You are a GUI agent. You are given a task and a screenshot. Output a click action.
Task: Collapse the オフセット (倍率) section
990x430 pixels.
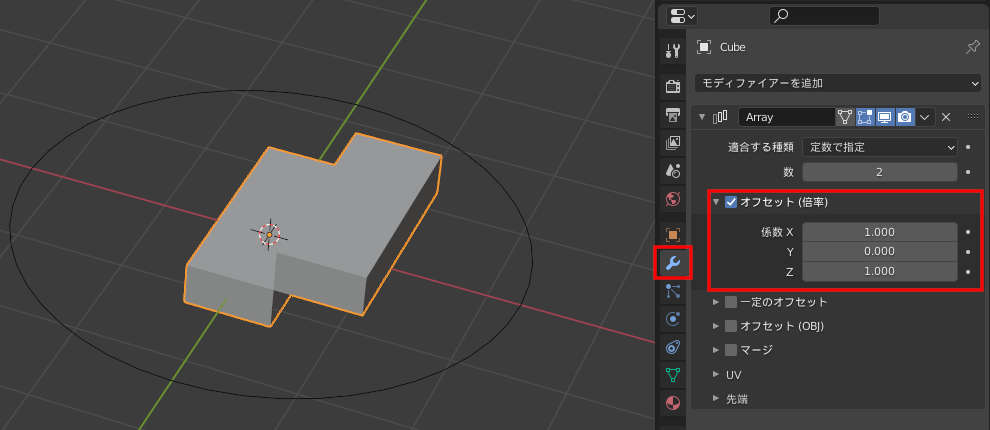(716, 202)
